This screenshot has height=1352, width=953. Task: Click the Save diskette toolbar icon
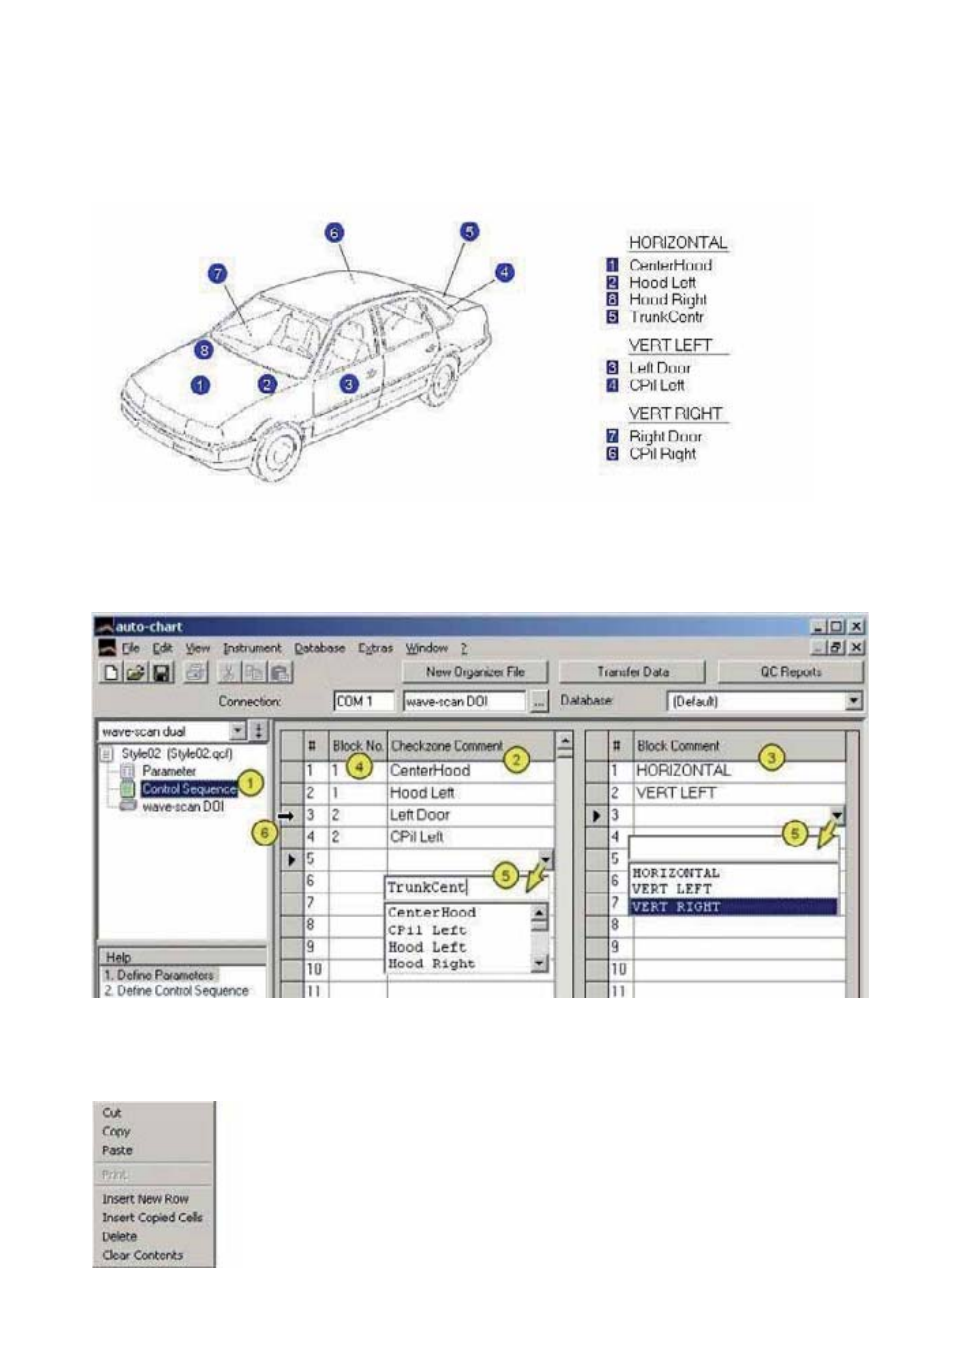161,673
